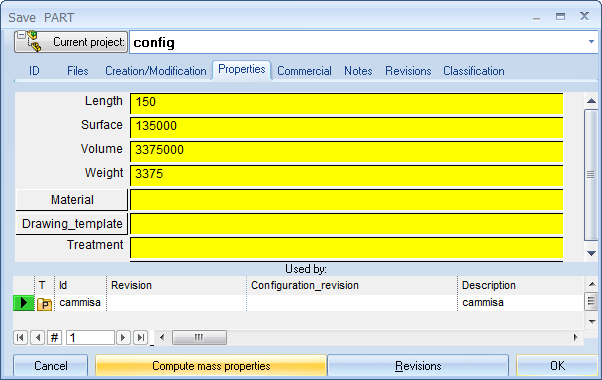Open the Creation/Modification tab
Image resolution: width=602 pixels, height=380 pixels.
155,71
